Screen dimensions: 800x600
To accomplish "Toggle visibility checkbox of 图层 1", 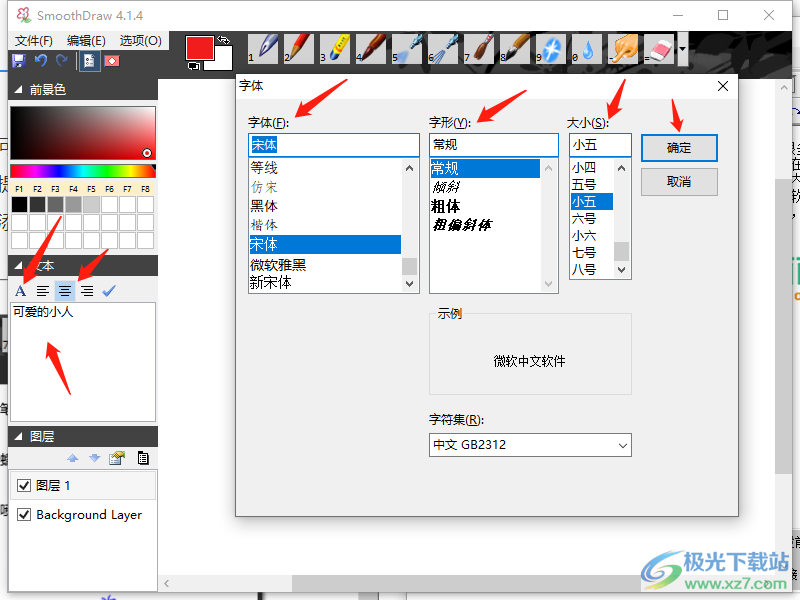I will (24, 485).
